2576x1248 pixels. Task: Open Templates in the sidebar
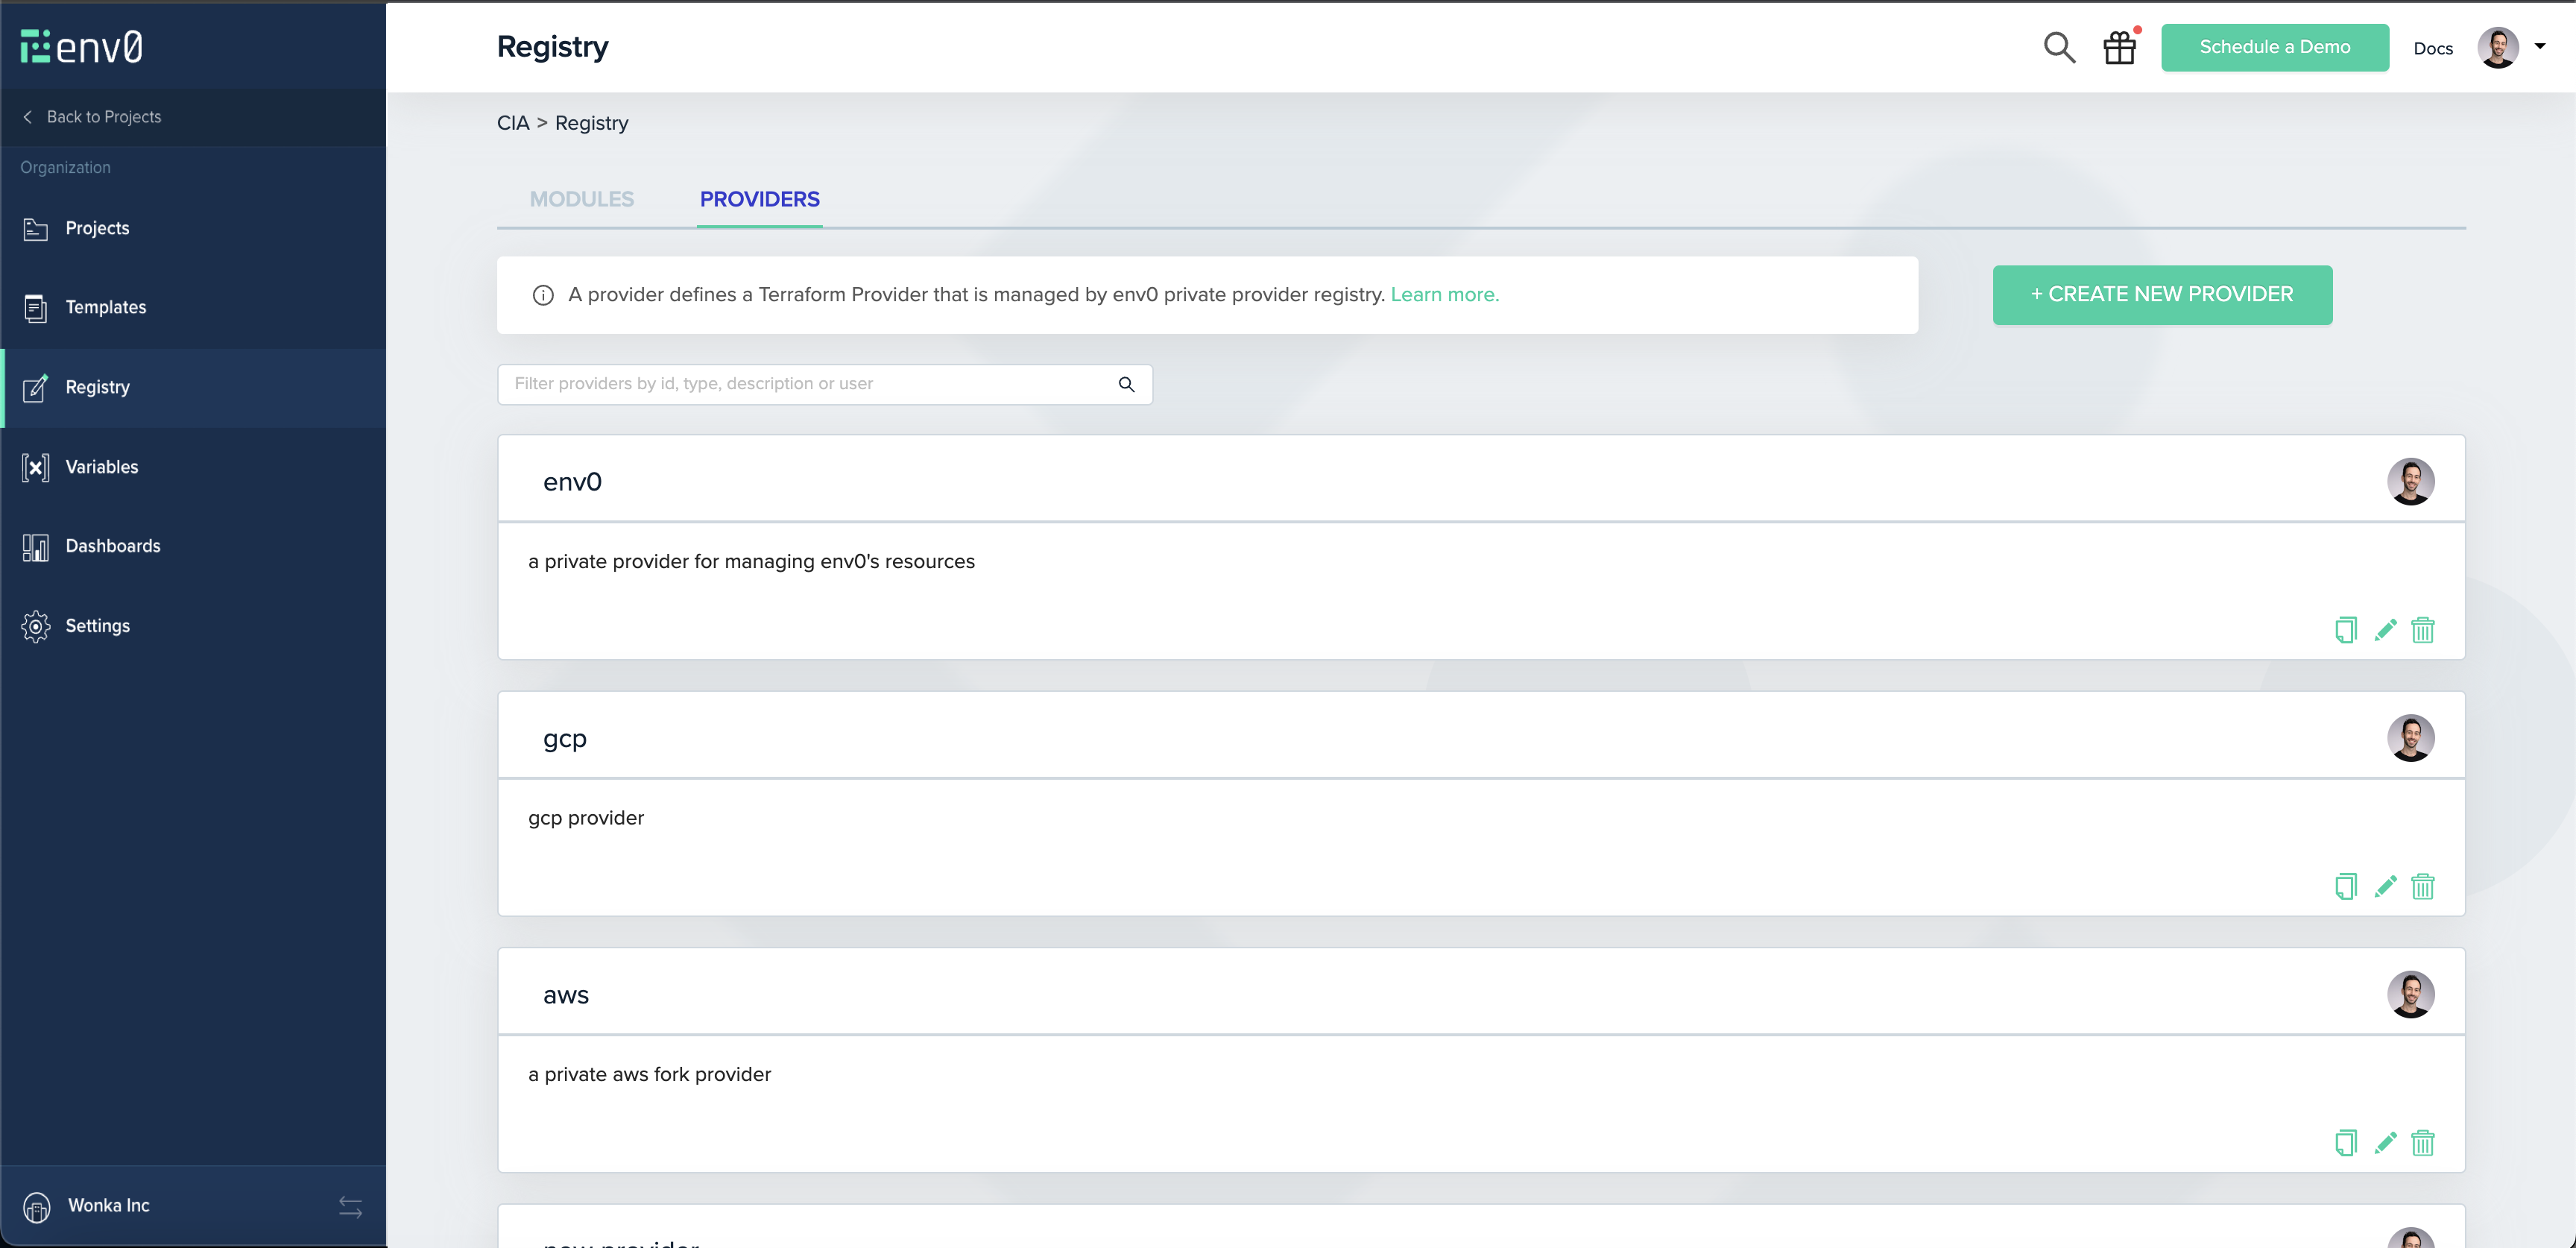[105, 307]
